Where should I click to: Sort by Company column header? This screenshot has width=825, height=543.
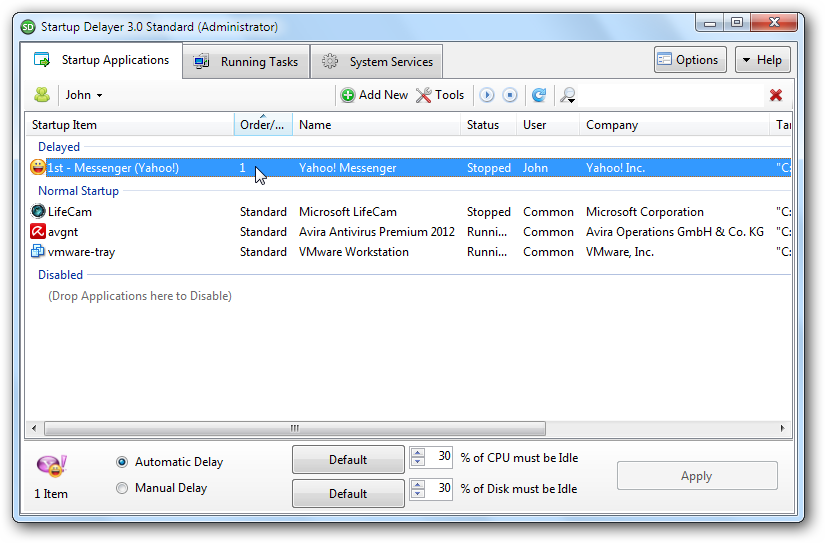click(674, 125)
